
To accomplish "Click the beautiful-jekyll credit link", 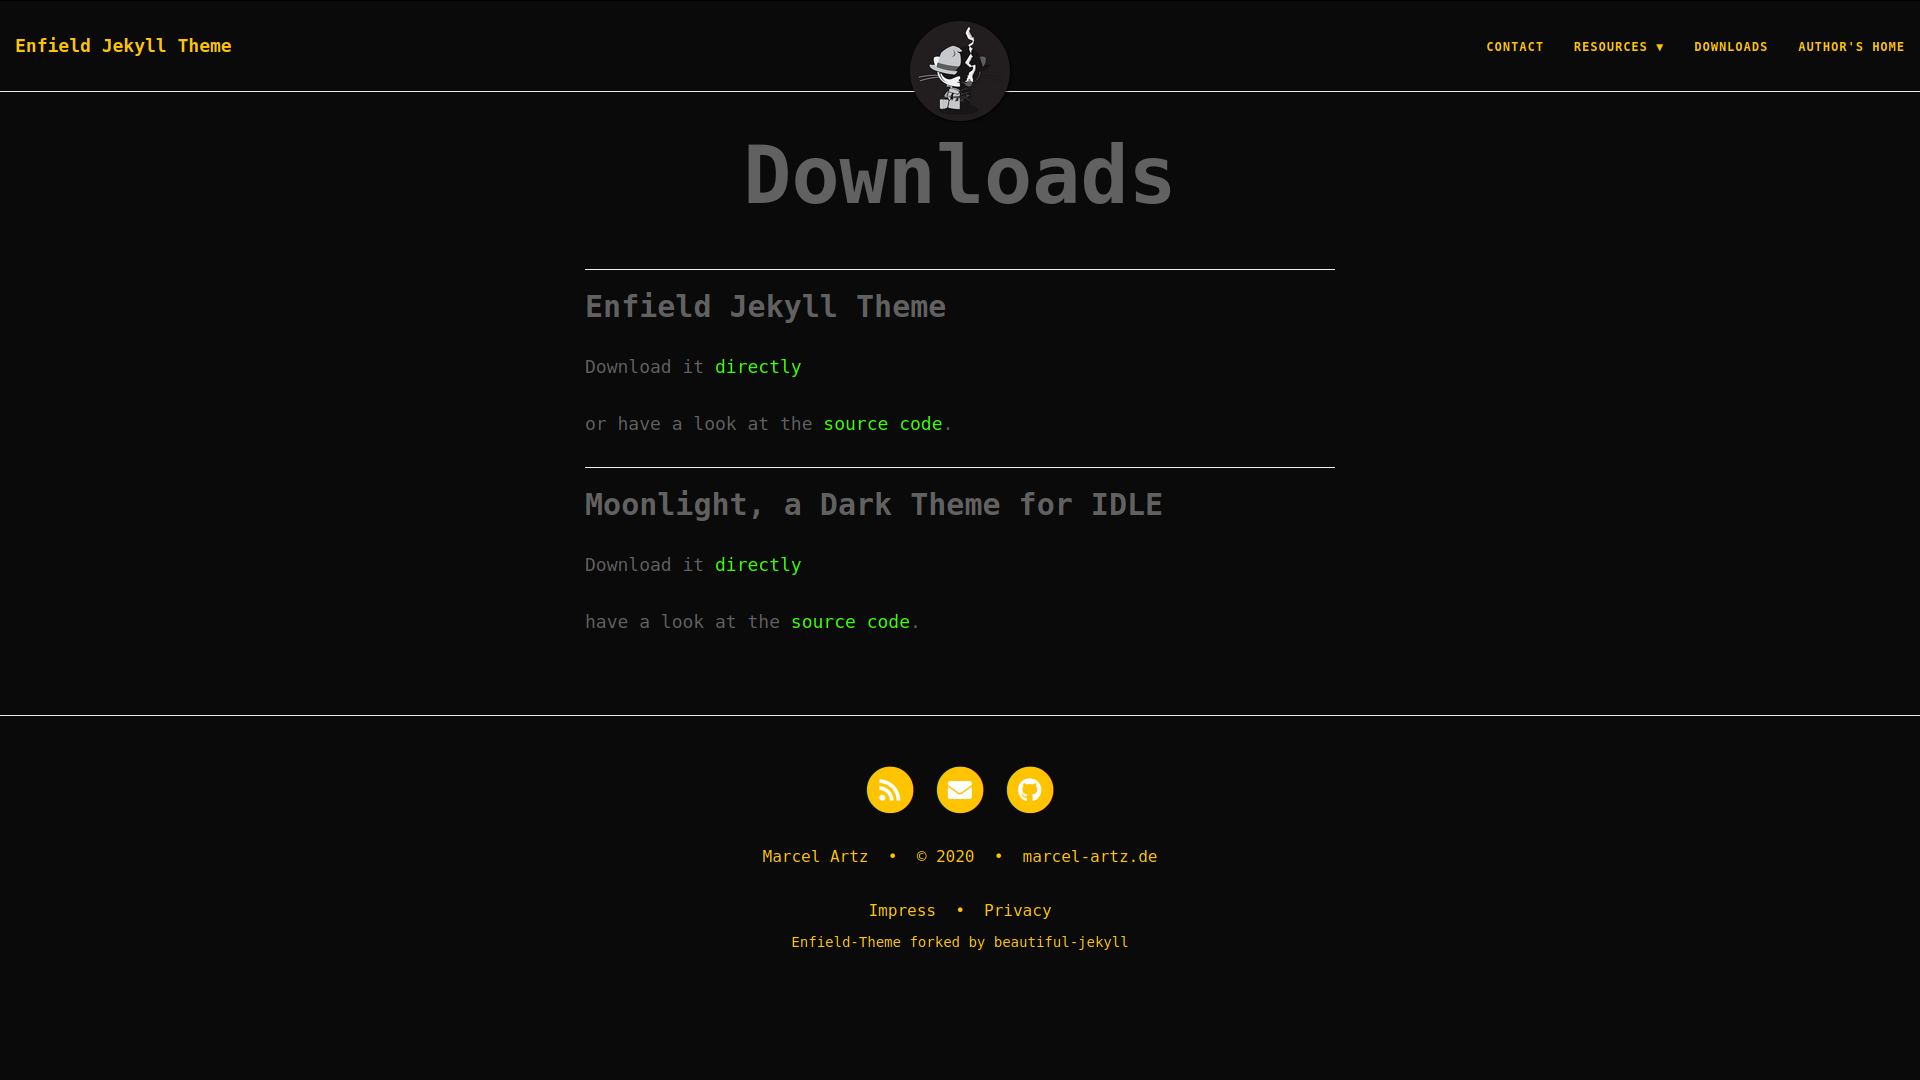I will coord(1060,942).
